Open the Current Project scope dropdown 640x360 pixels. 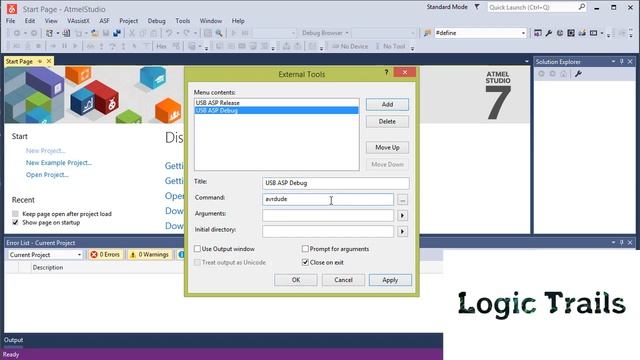click(x=79, y=255)
